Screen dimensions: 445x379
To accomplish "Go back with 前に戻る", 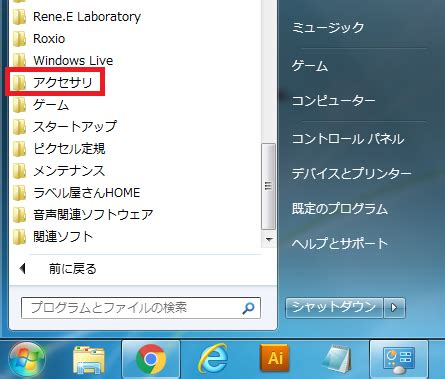I will tap(73, 269).
